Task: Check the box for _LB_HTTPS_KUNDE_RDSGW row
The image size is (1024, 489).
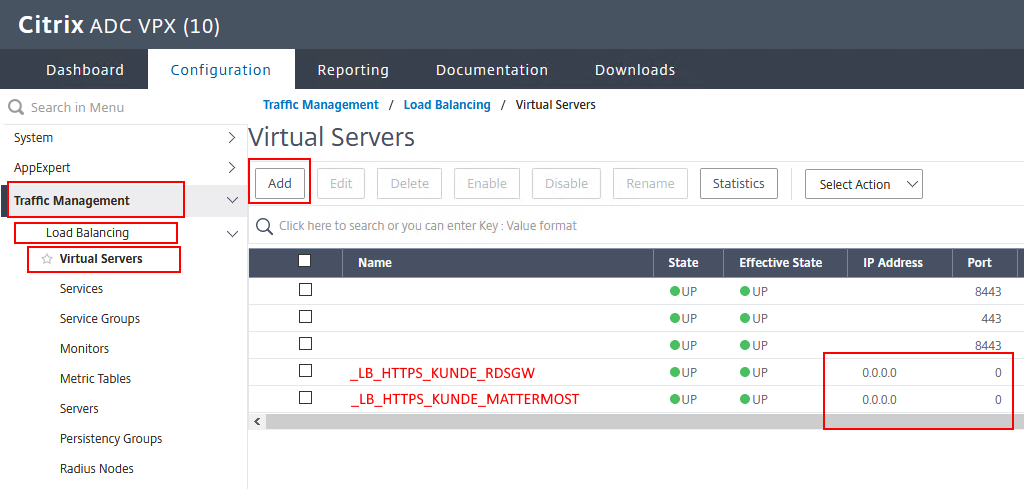Action: 305,371
